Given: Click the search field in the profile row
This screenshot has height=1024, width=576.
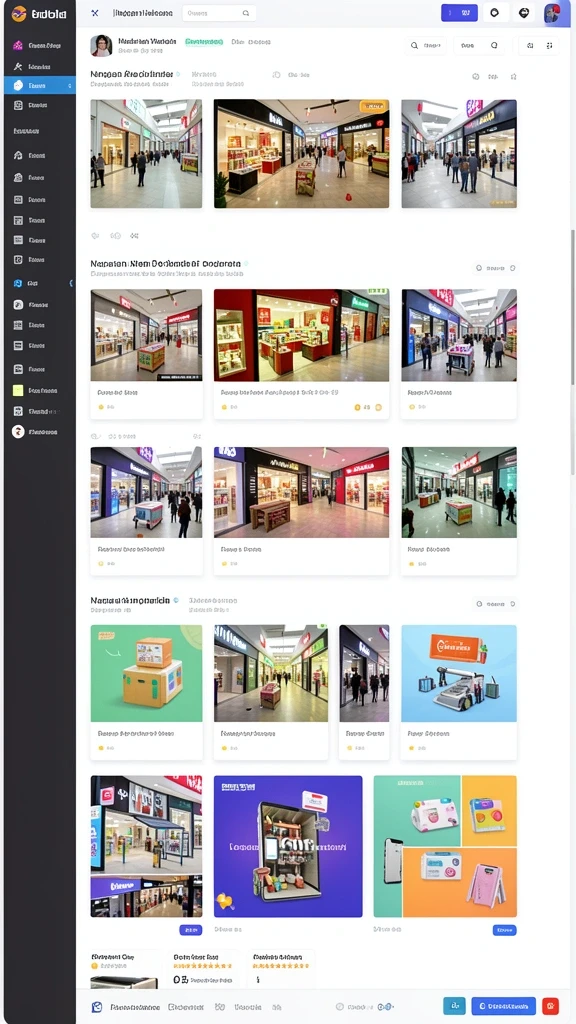Looking at the screenshot, I should [426, 46].
